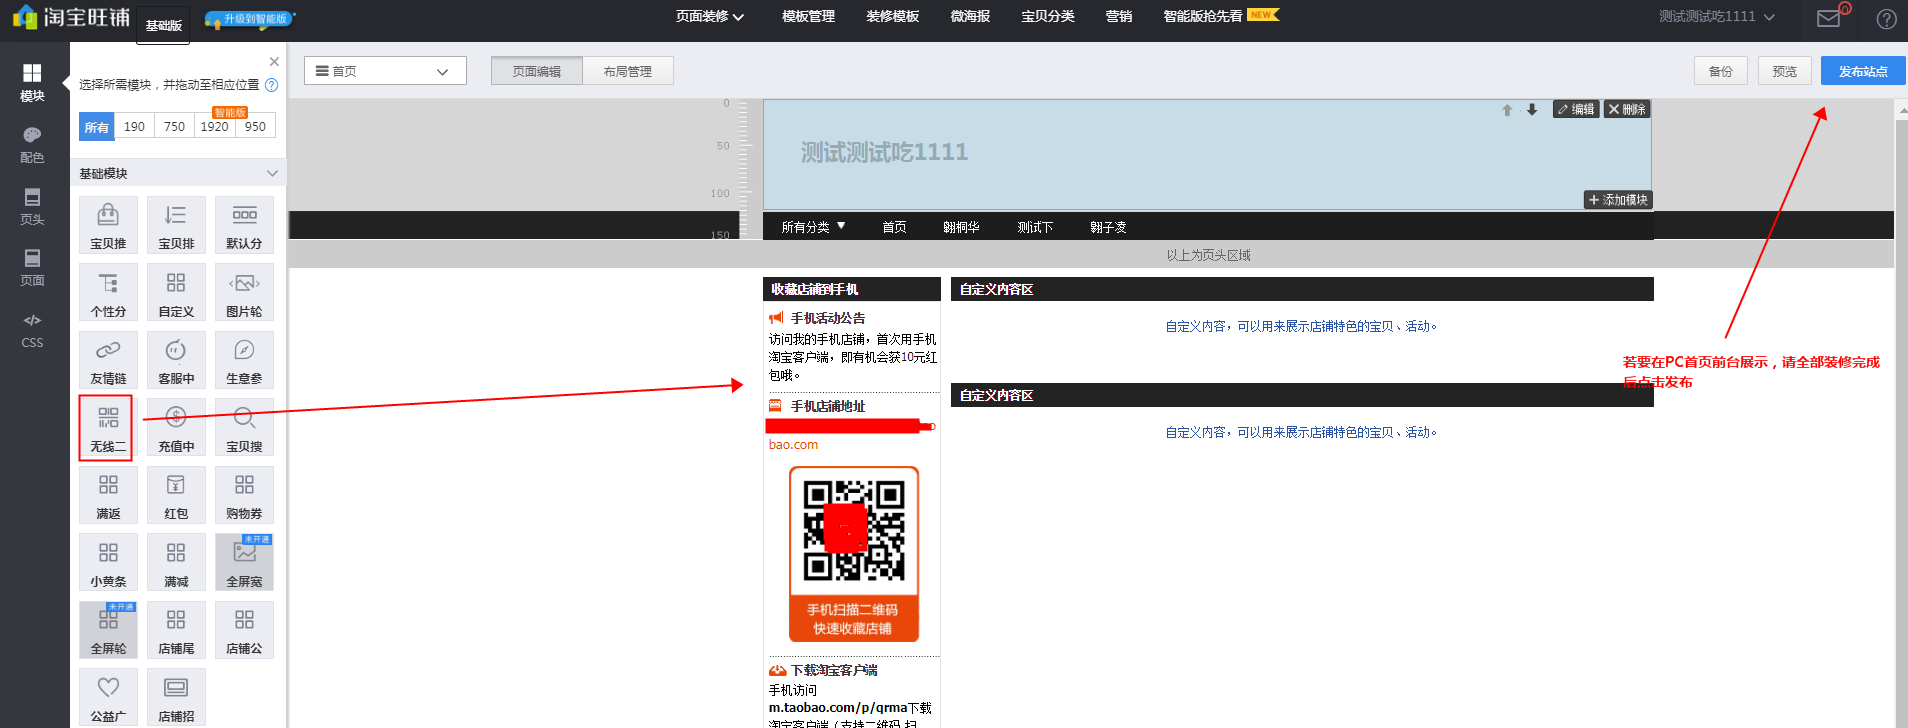Click 升级到智能版 upgrade badge

[250, 19]
